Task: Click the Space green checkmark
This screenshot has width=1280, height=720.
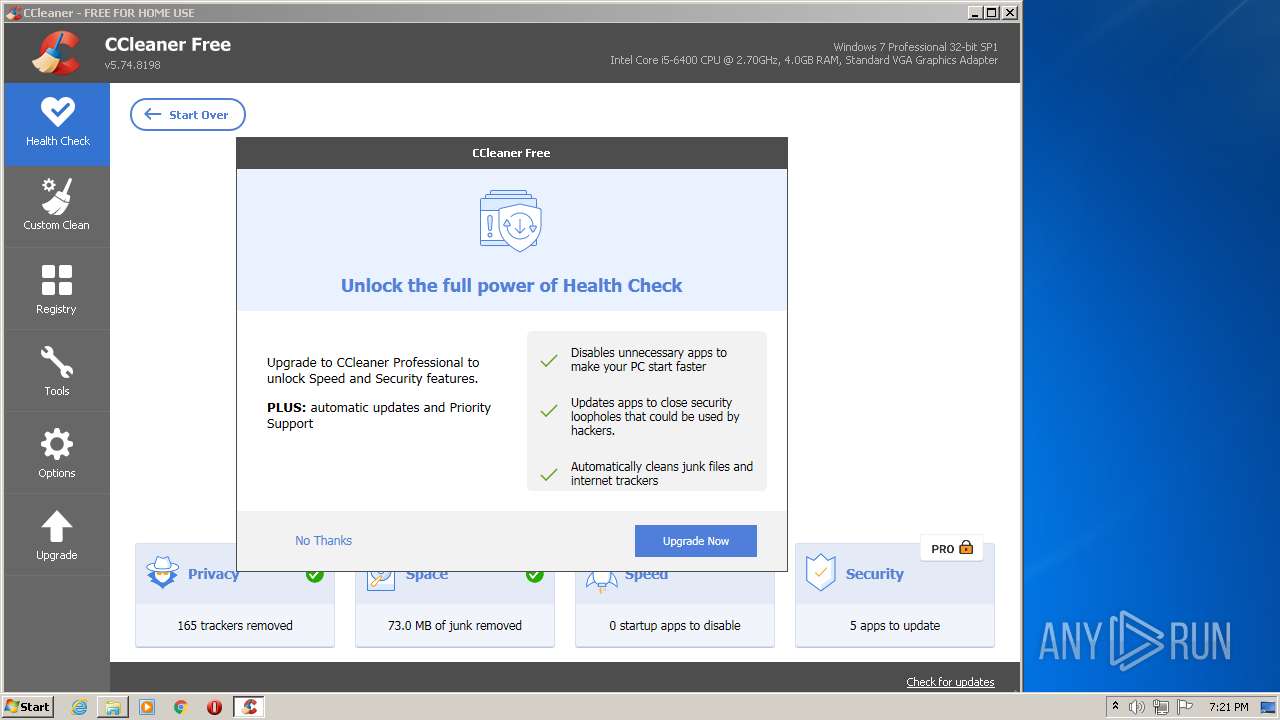Action: point(535,574)
